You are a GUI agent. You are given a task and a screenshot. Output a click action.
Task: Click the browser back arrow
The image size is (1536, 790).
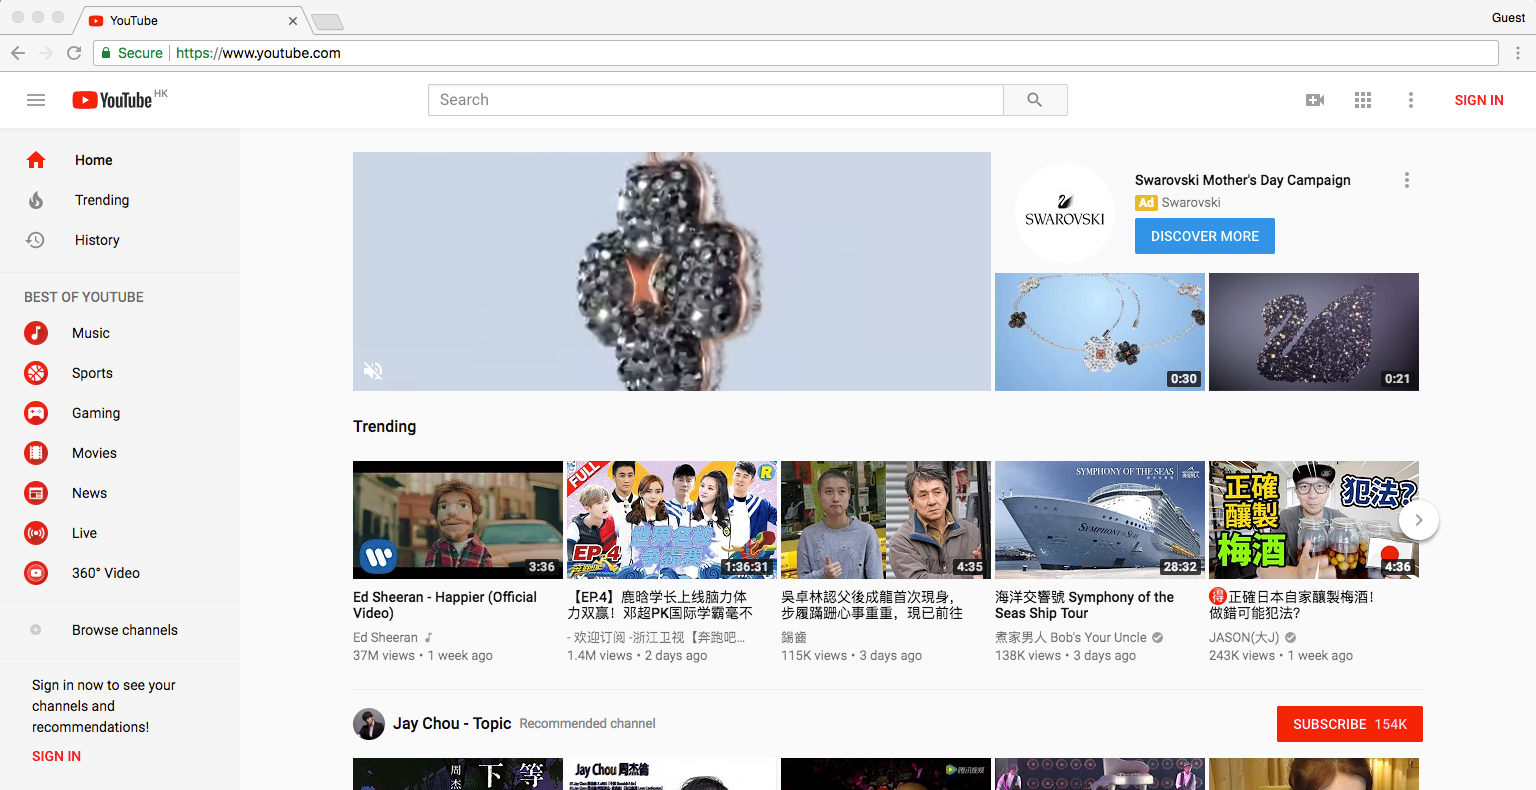coord(18,53)
